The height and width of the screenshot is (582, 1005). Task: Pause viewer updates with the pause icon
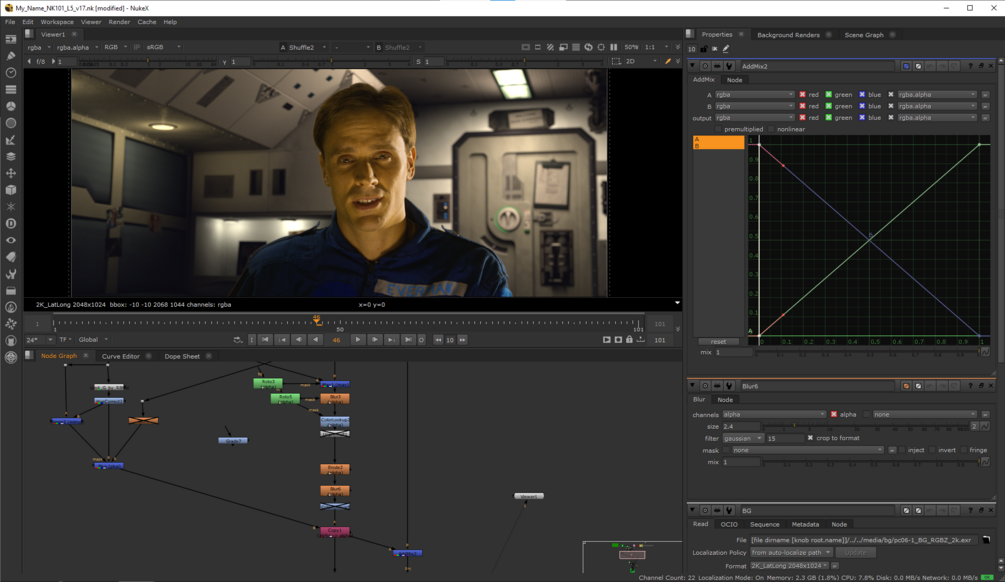click(x=613, y=47)
